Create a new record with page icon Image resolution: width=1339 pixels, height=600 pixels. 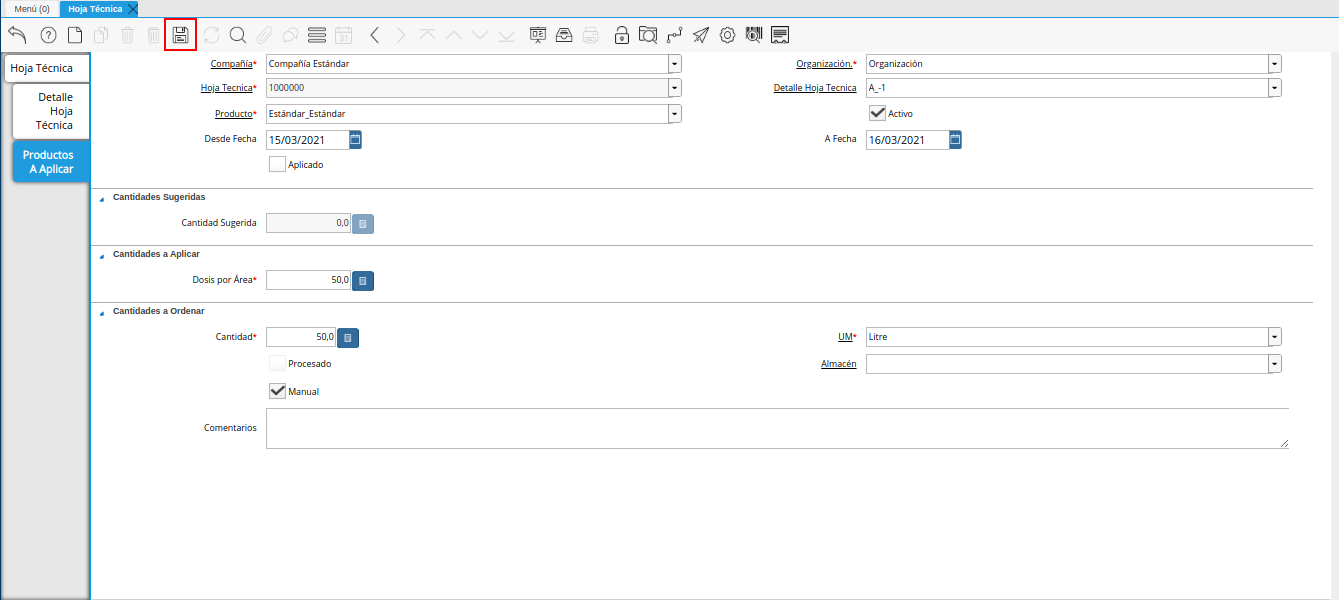(x=75, y=35)
